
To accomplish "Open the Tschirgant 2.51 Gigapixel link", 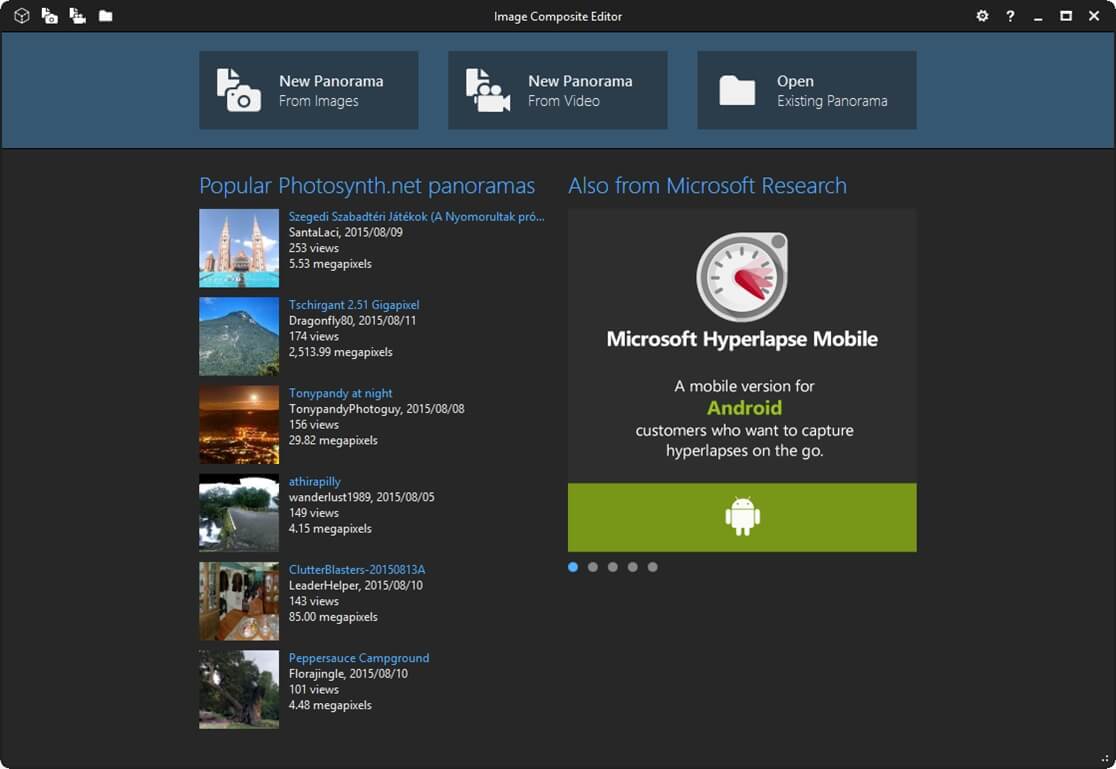I will [x=354, y=305].
